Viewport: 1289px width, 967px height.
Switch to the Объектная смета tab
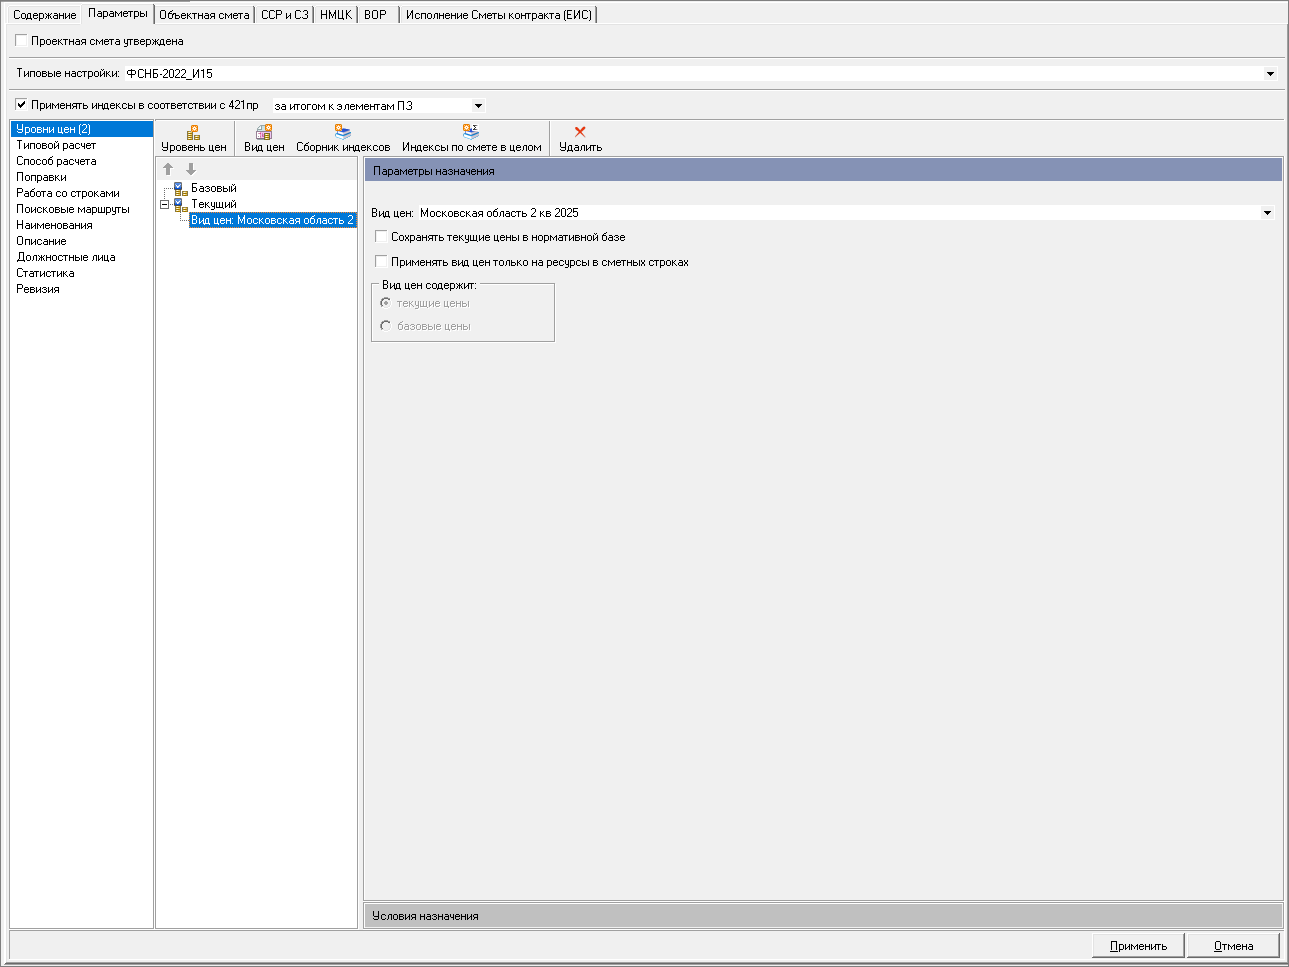[204, 15]
